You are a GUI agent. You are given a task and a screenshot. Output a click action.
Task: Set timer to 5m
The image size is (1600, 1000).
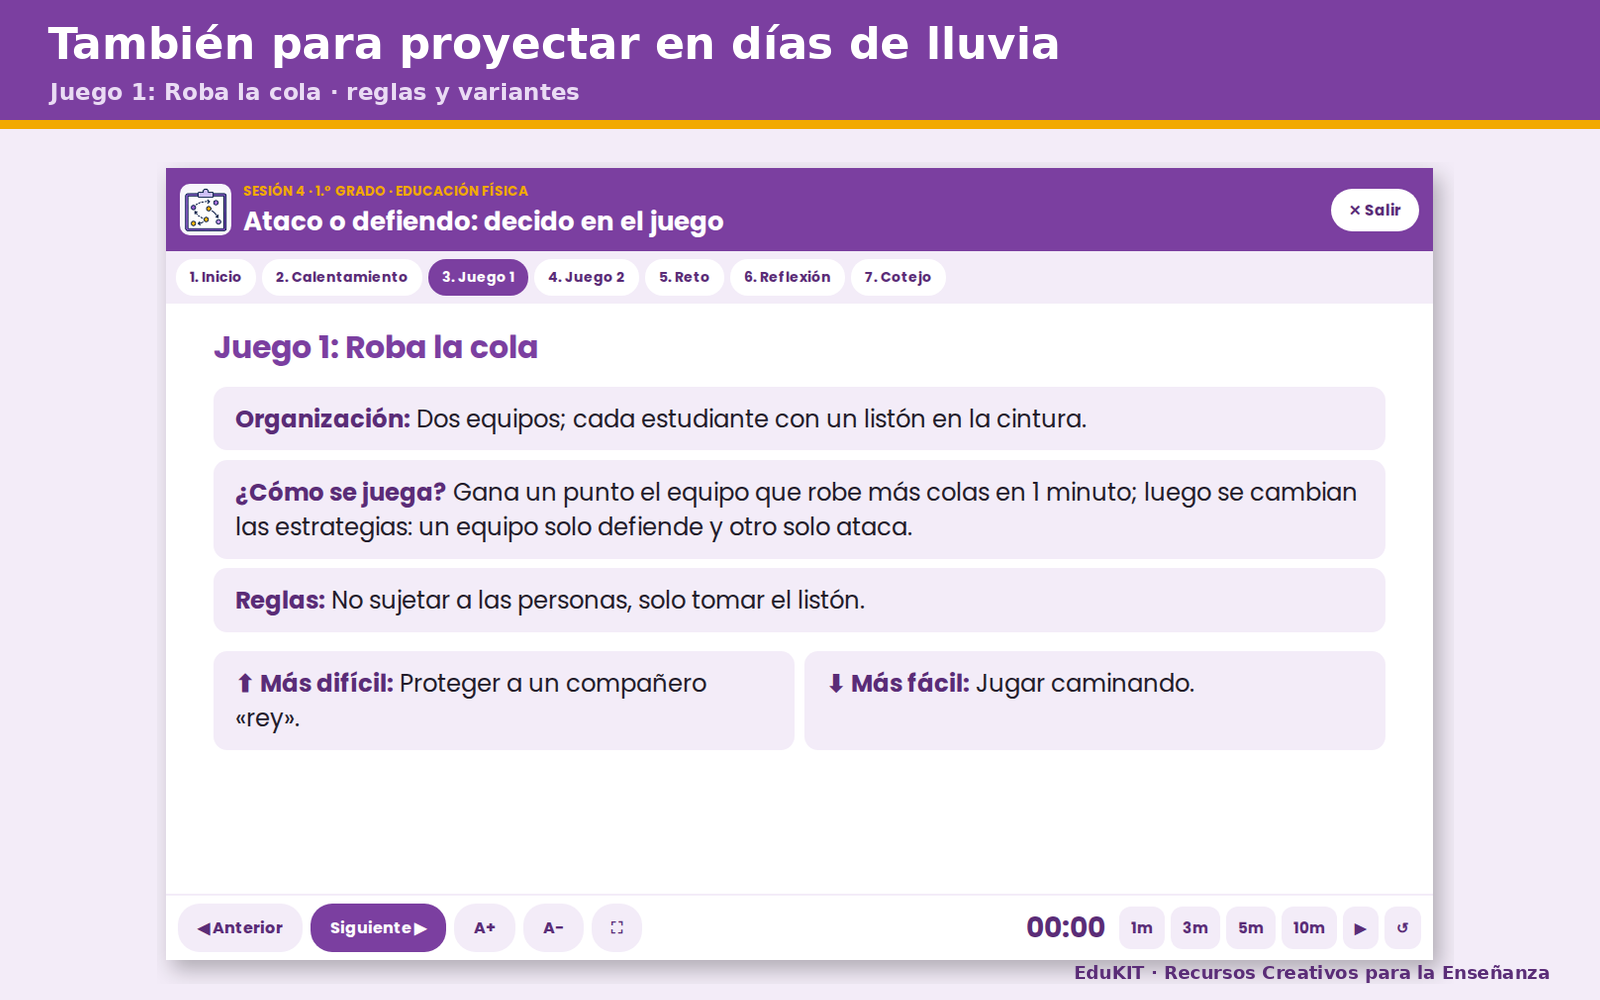[x=1251, y=928]
